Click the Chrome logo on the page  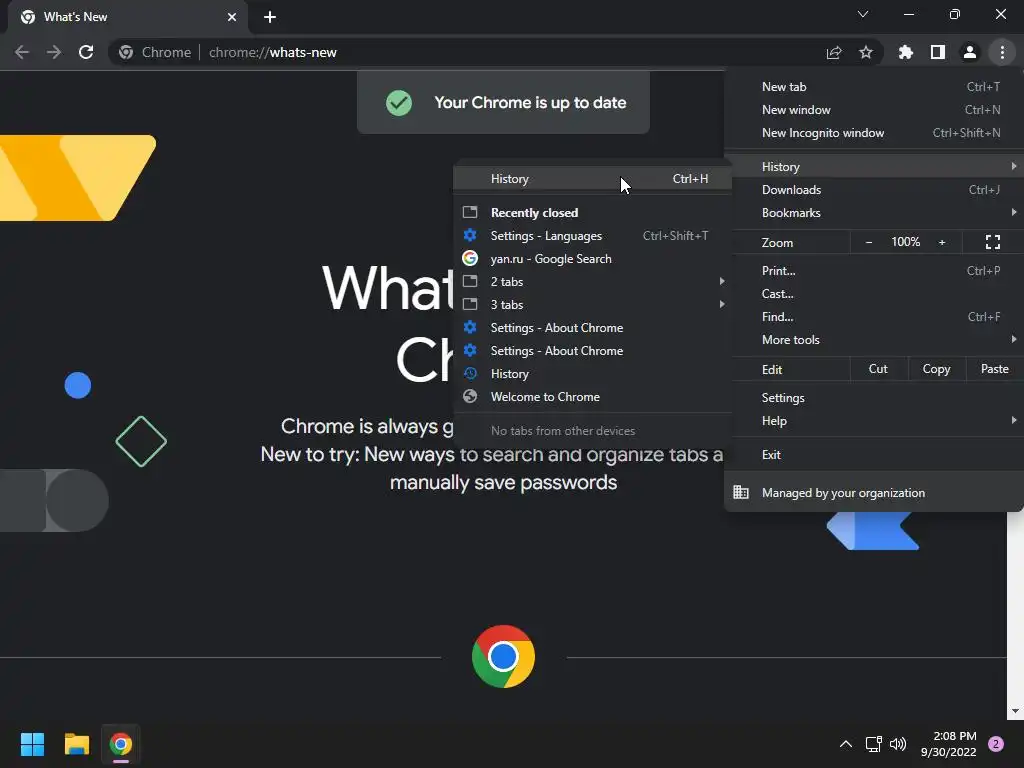[x=503, y=656]
